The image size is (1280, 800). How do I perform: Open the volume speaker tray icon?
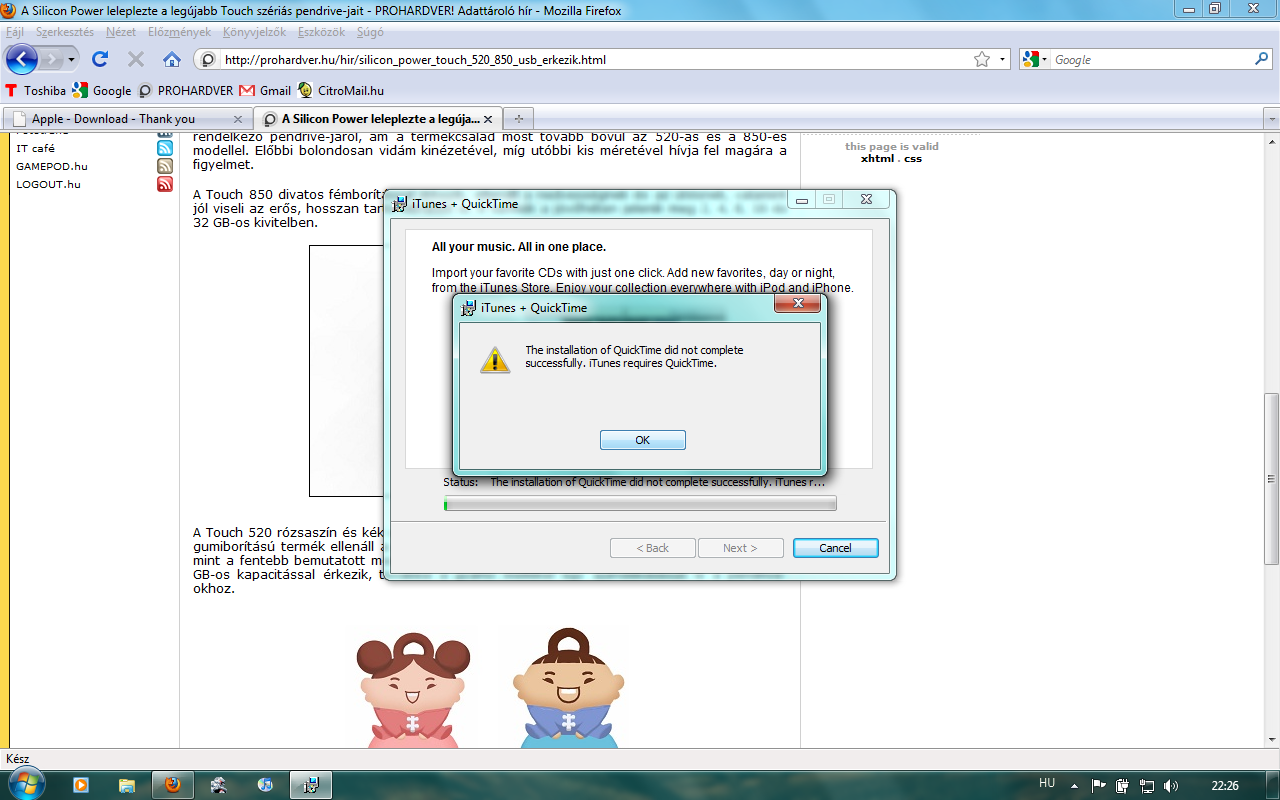point(1171,785)
